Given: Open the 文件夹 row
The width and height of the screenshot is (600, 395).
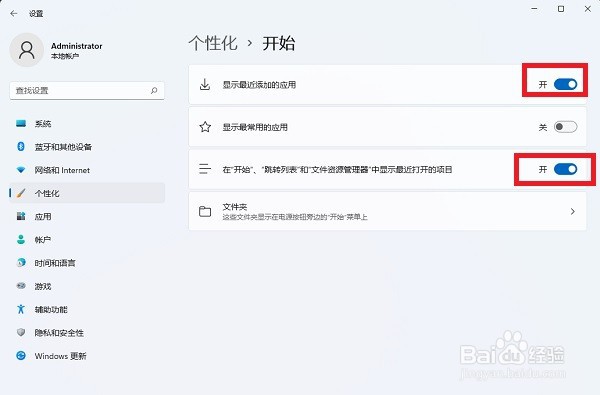Looking at the screenshot, I should tap(387, 211).
